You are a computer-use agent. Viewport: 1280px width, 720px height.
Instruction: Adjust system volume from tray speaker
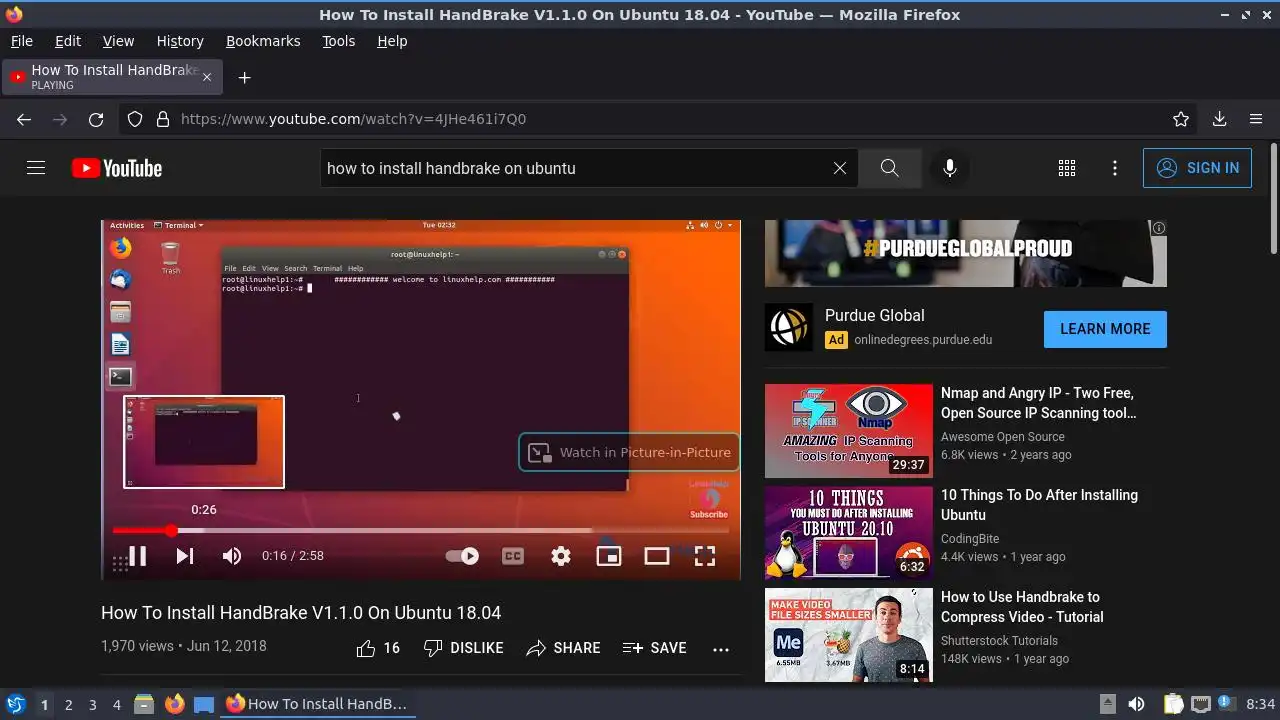1136,704
